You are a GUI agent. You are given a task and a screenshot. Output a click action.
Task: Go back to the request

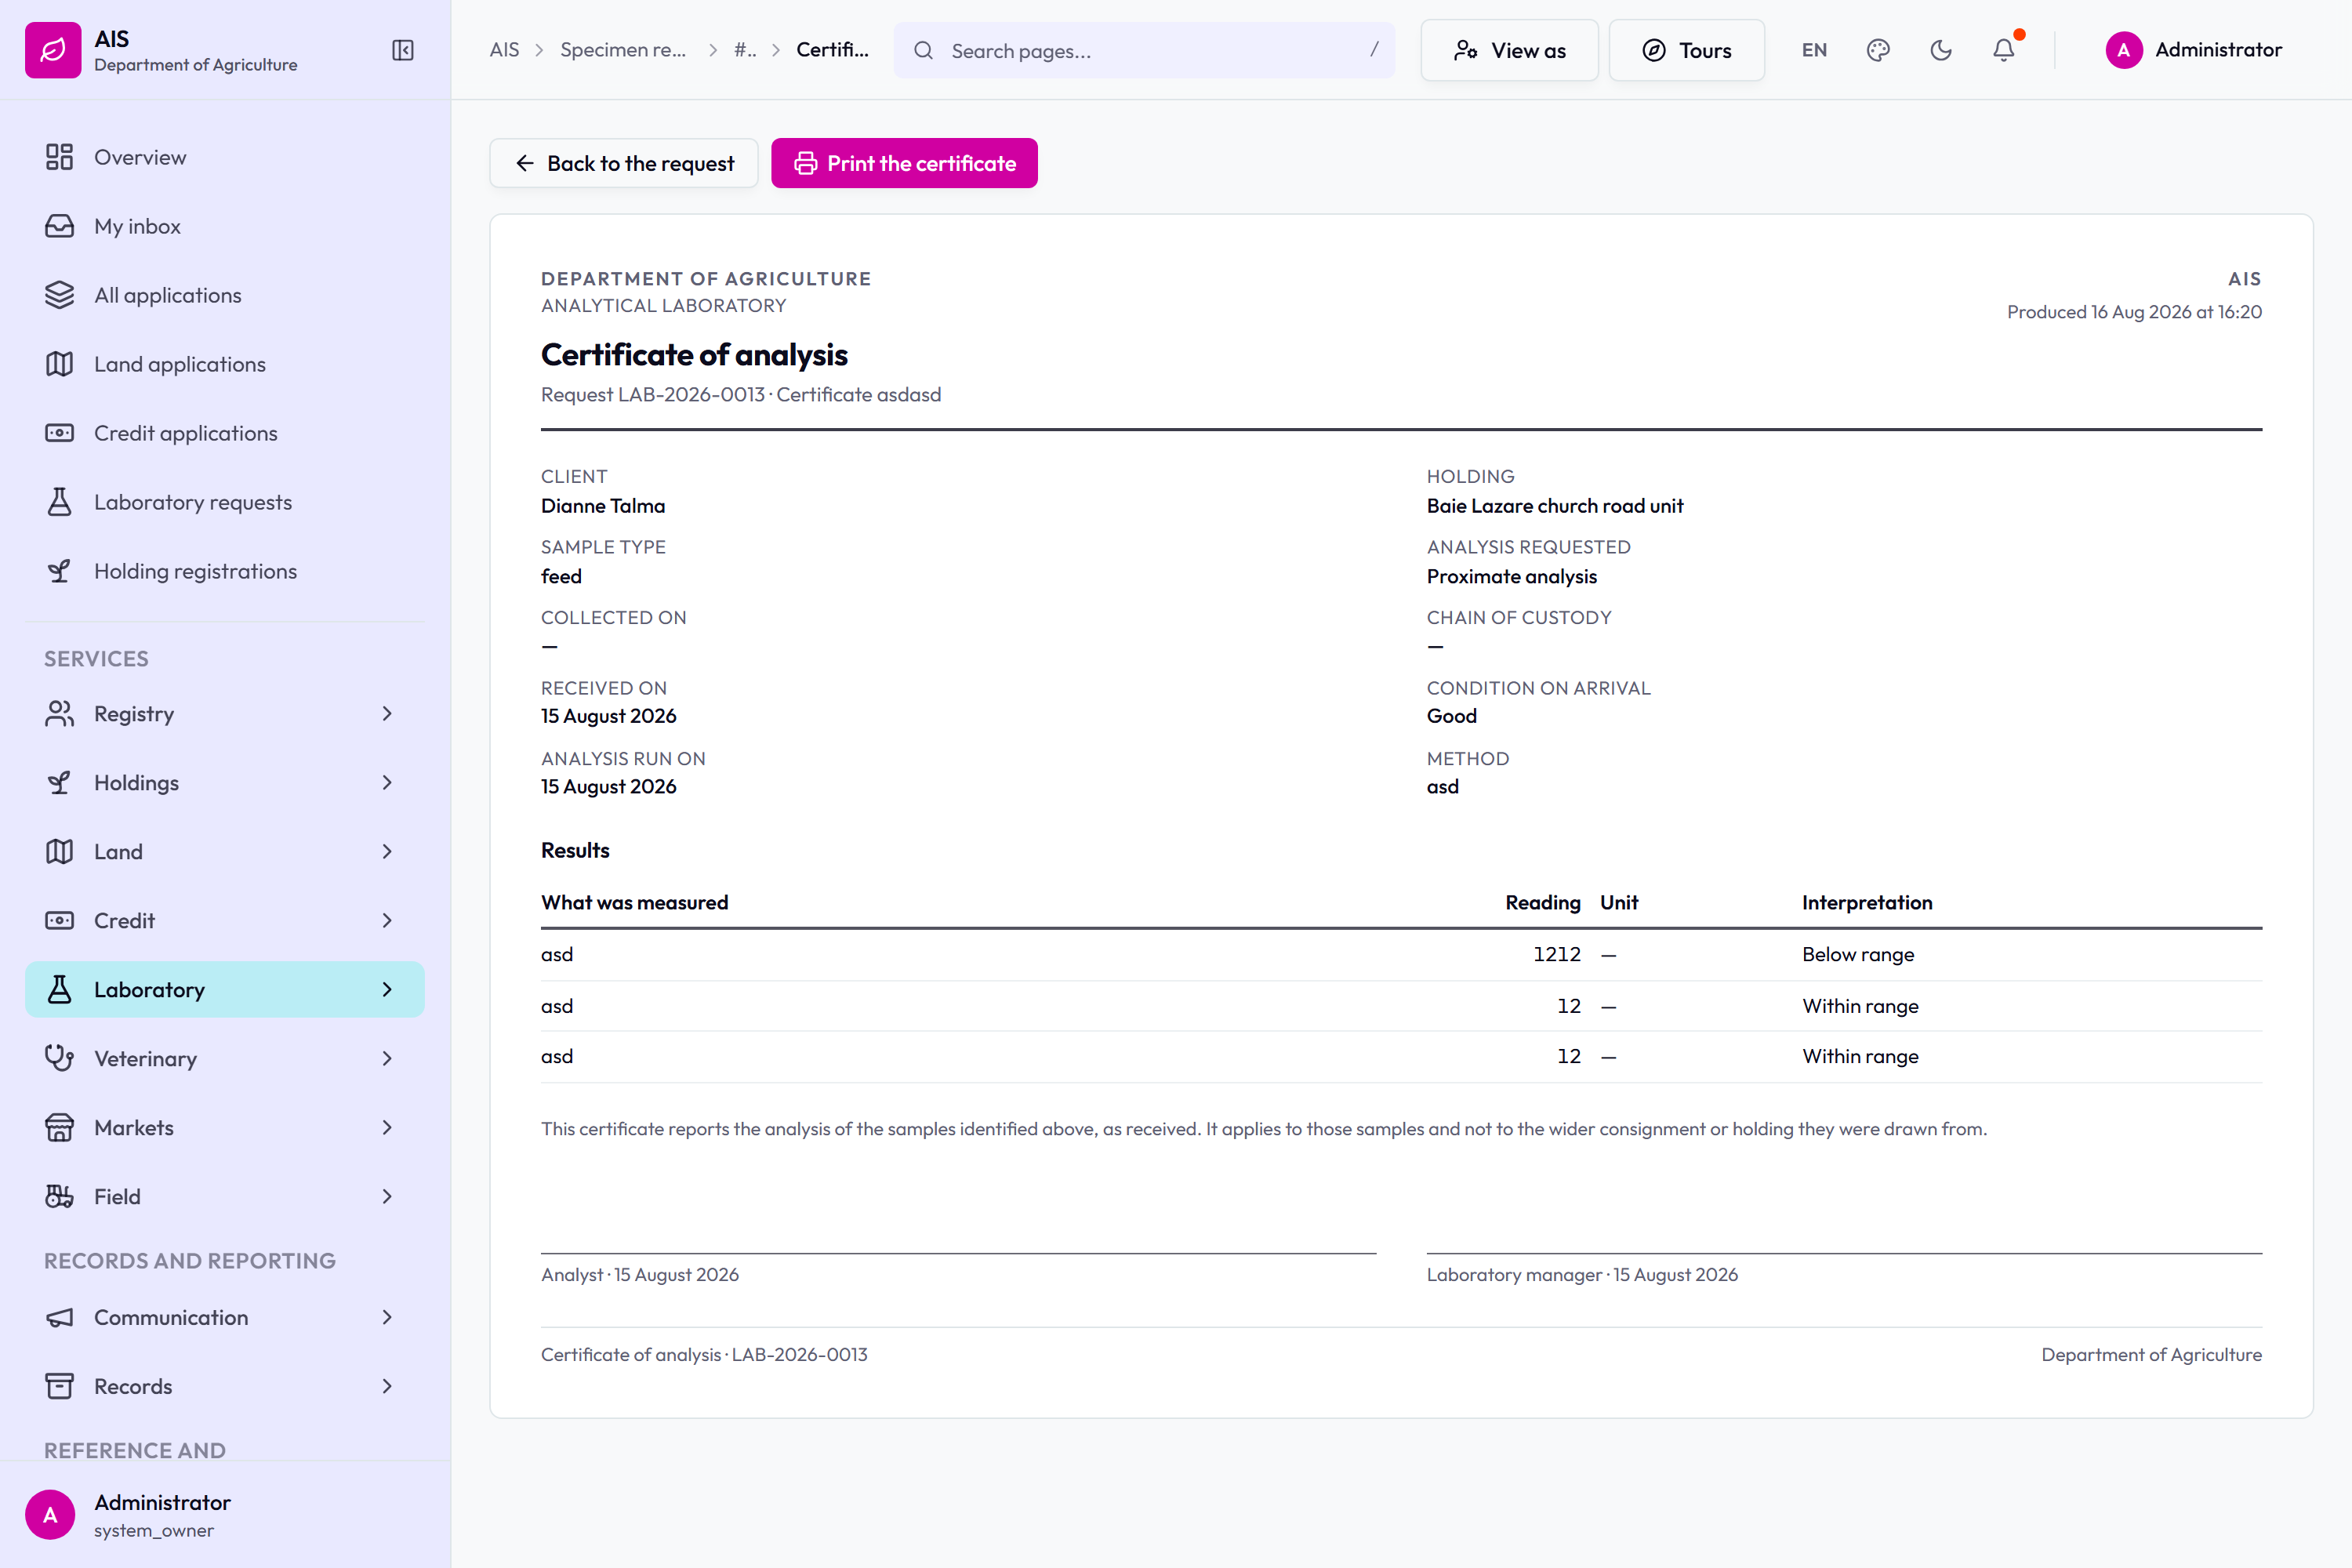tap(624, 163)
